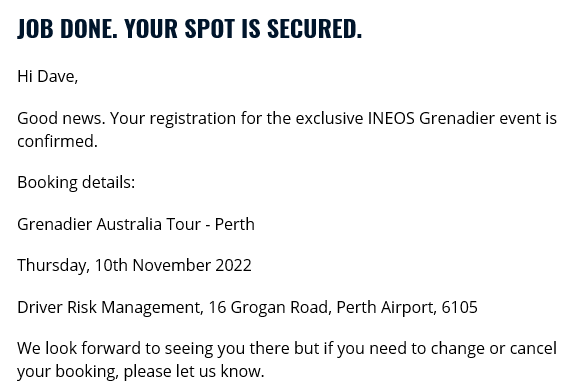Click 'Good news.' at the paragraph start
The height and width of the screenshot is (386, 580).
[x=61, y=119]
